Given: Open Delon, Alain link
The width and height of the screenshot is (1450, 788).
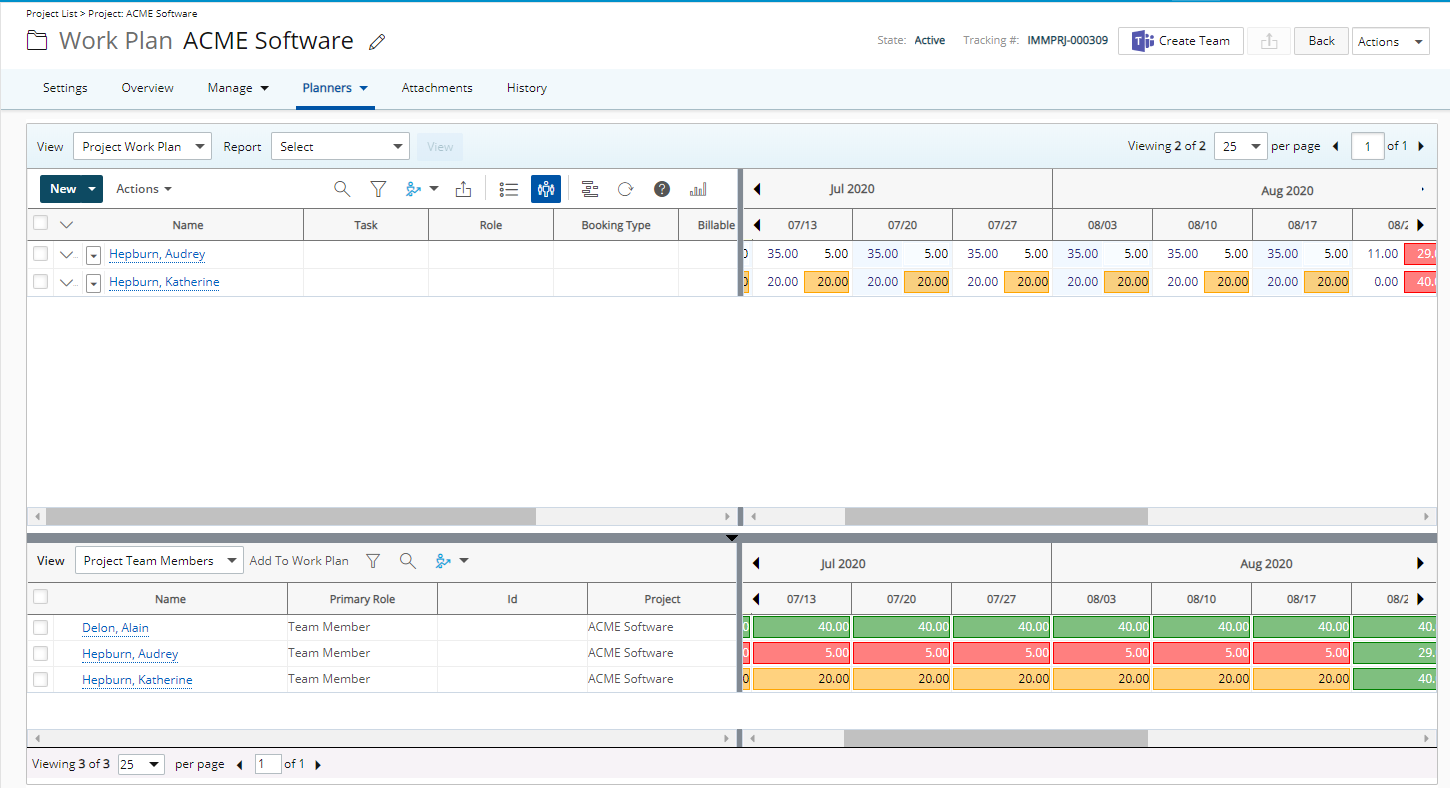Looking at the screenshot, I should pyautogui.click(x=116, y=628).
